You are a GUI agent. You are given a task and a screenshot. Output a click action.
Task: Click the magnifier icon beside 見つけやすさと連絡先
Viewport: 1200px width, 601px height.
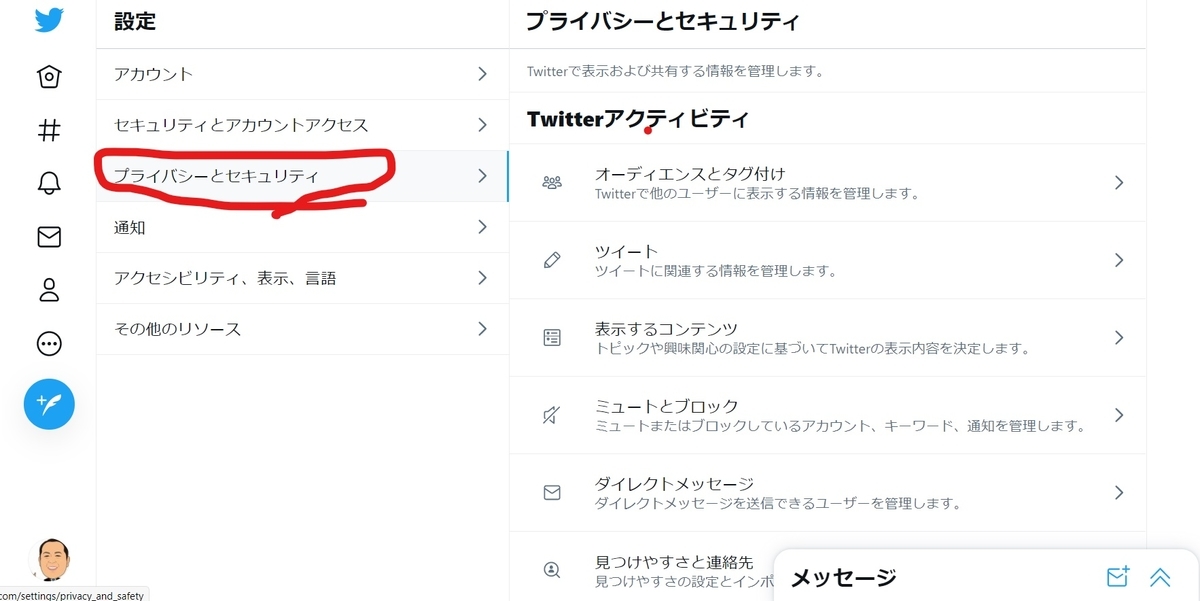(x=552, y=570)
